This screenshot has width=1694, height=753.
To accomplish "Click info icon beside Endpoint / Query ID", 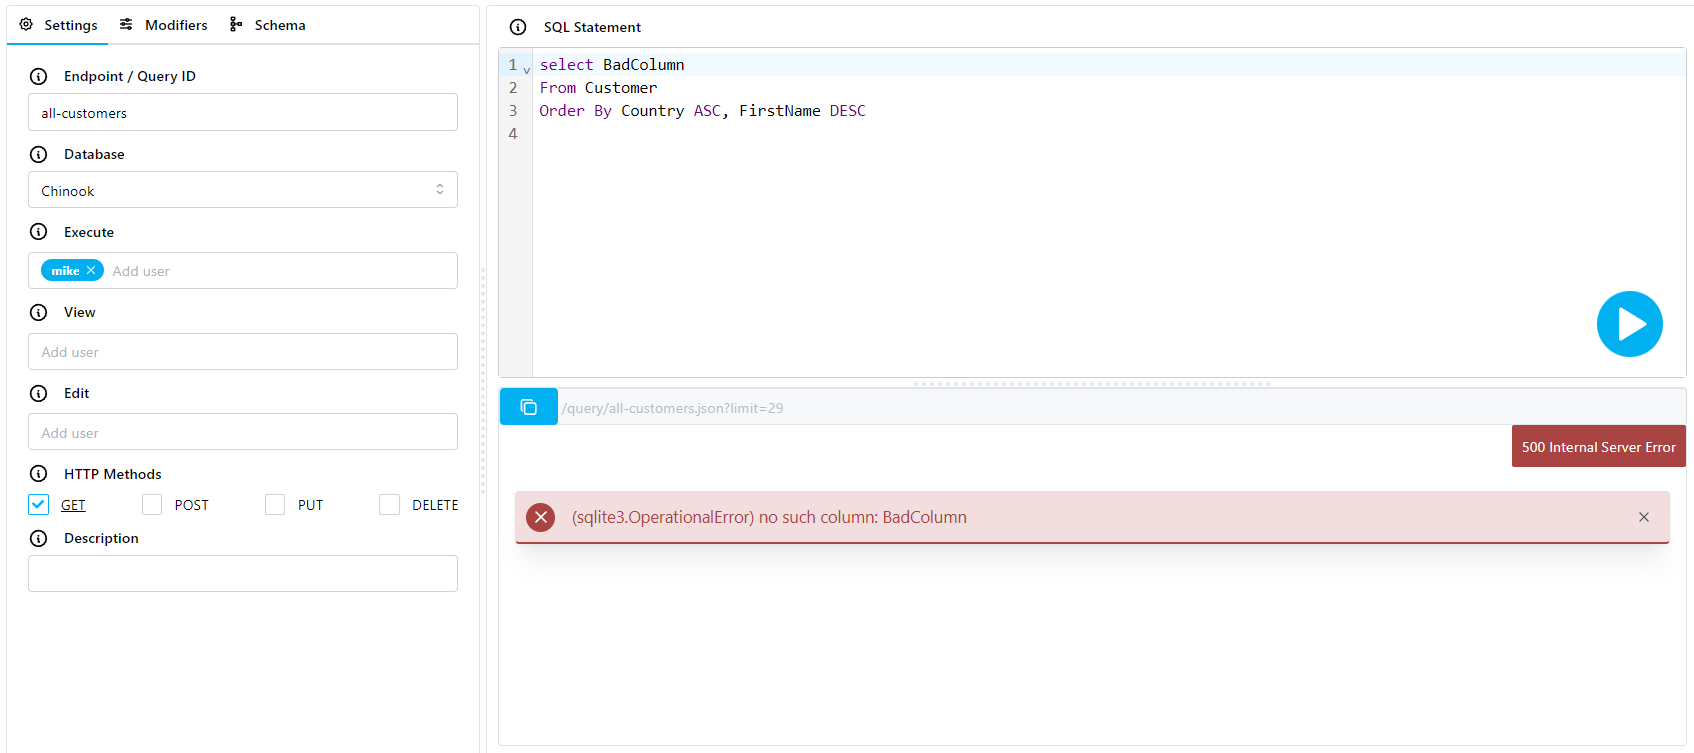I will 39,76.
